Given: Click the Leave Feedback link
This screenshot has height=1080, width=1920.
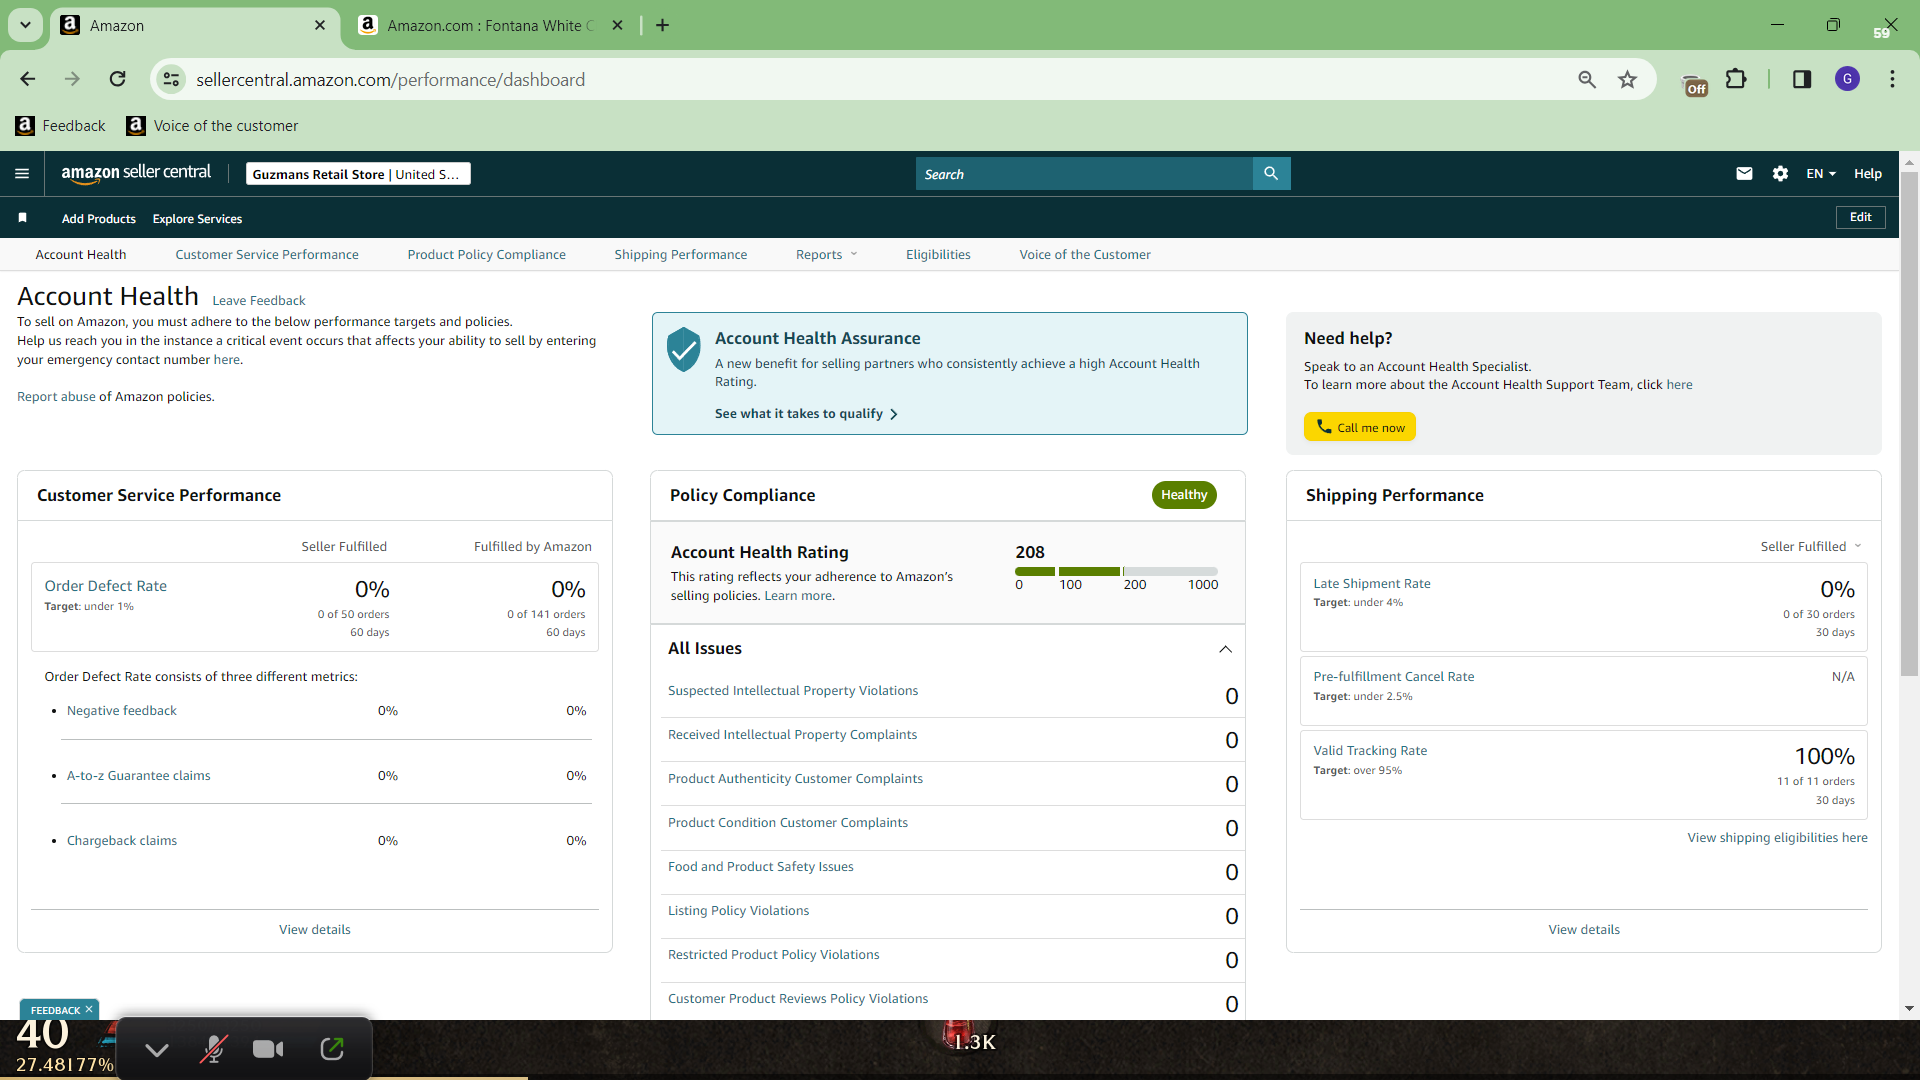Looking at the screenshot, I should click(x=258, y=300).
